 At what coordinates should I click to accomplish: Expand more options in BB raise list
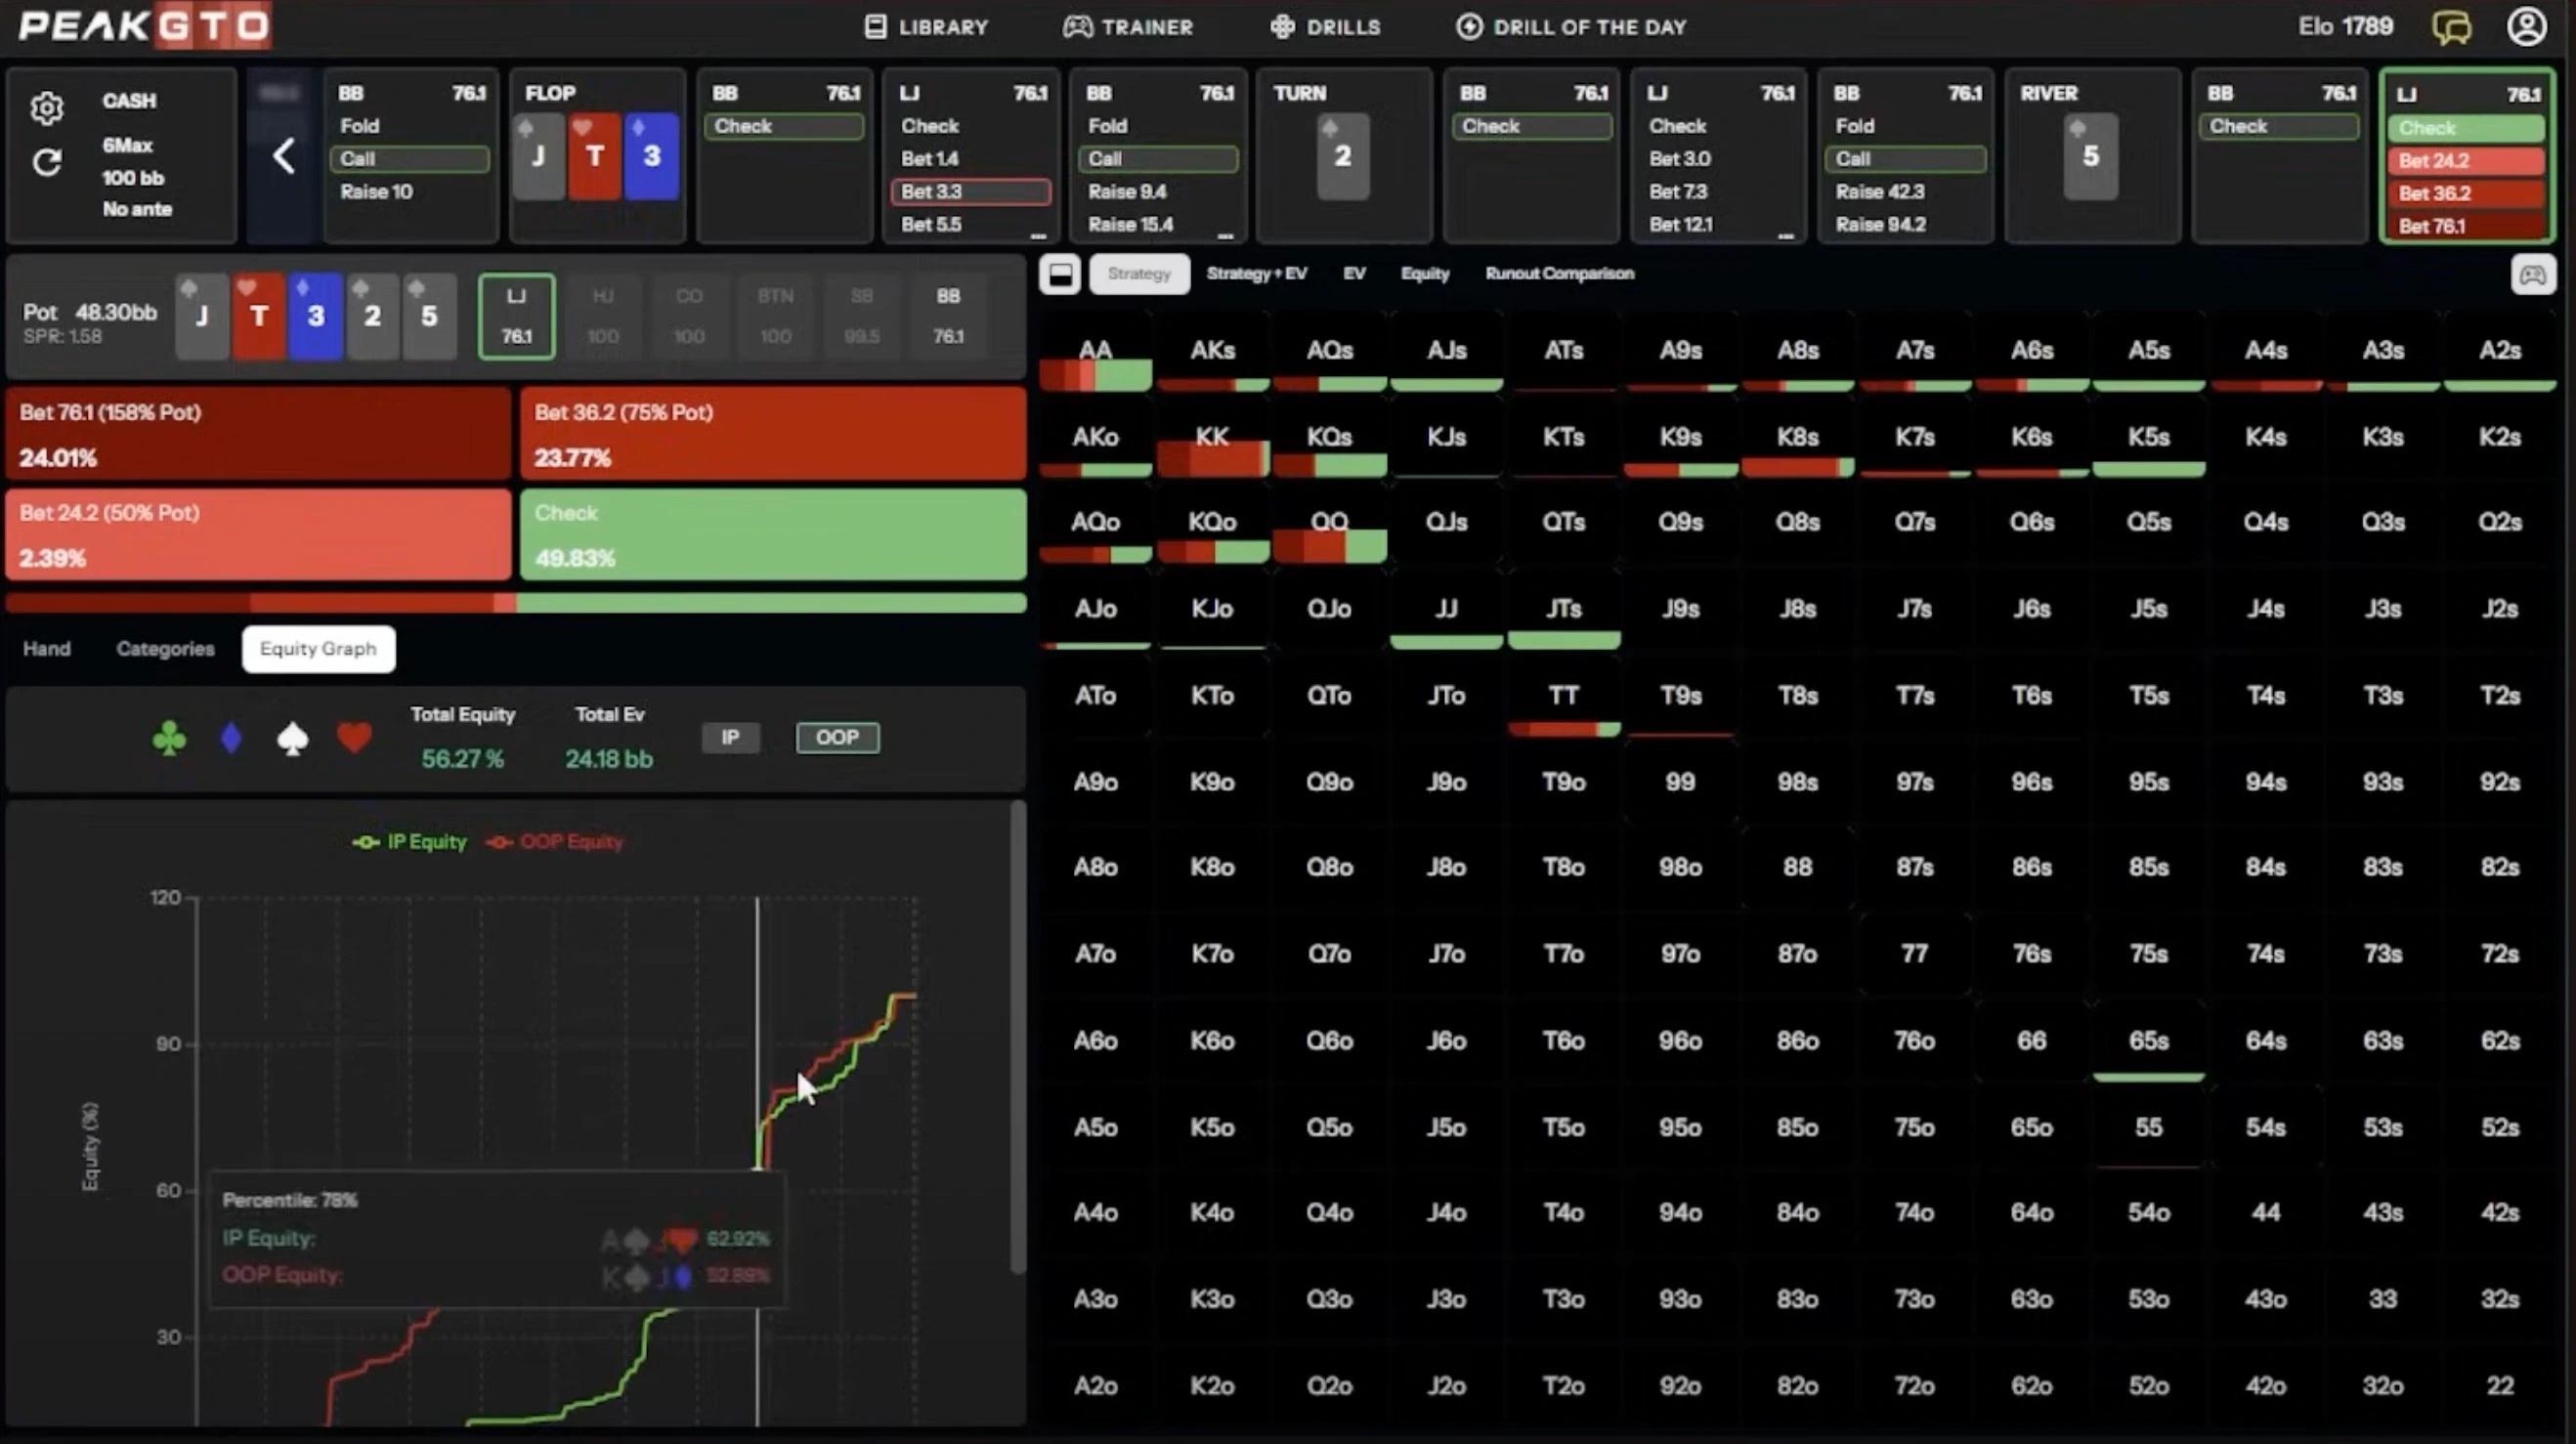pos(1225,236)
